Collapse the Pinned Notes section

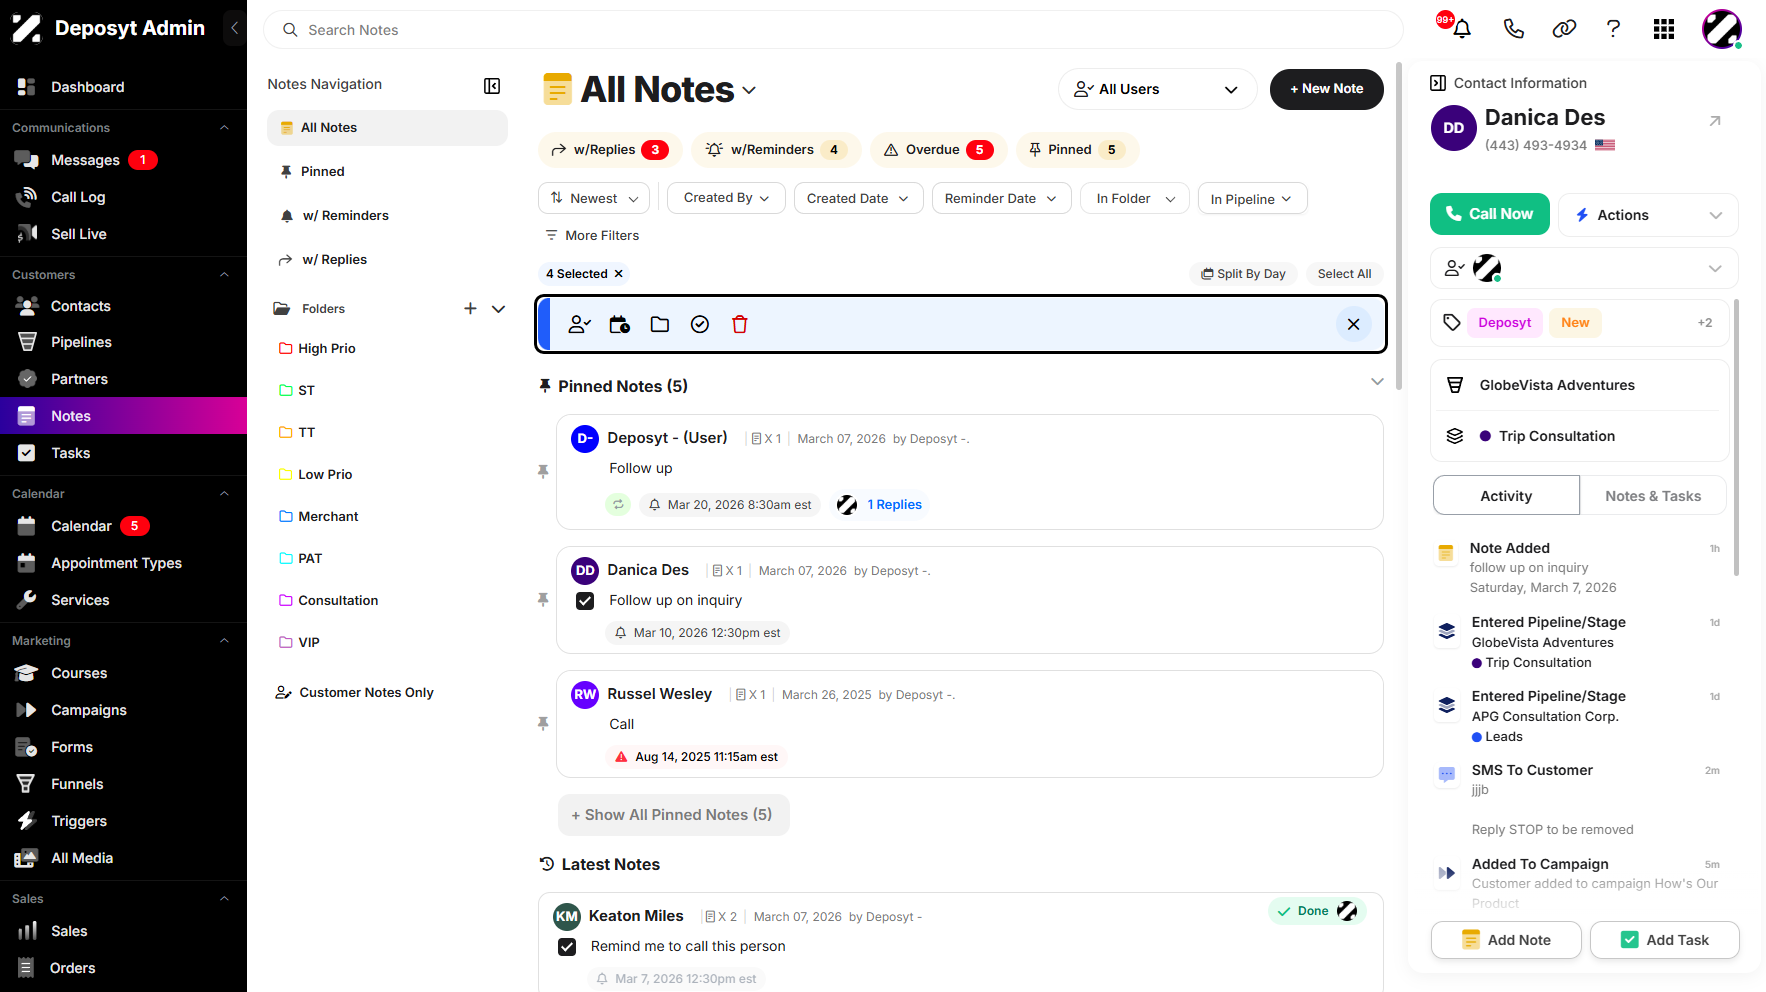point(1377,382)
